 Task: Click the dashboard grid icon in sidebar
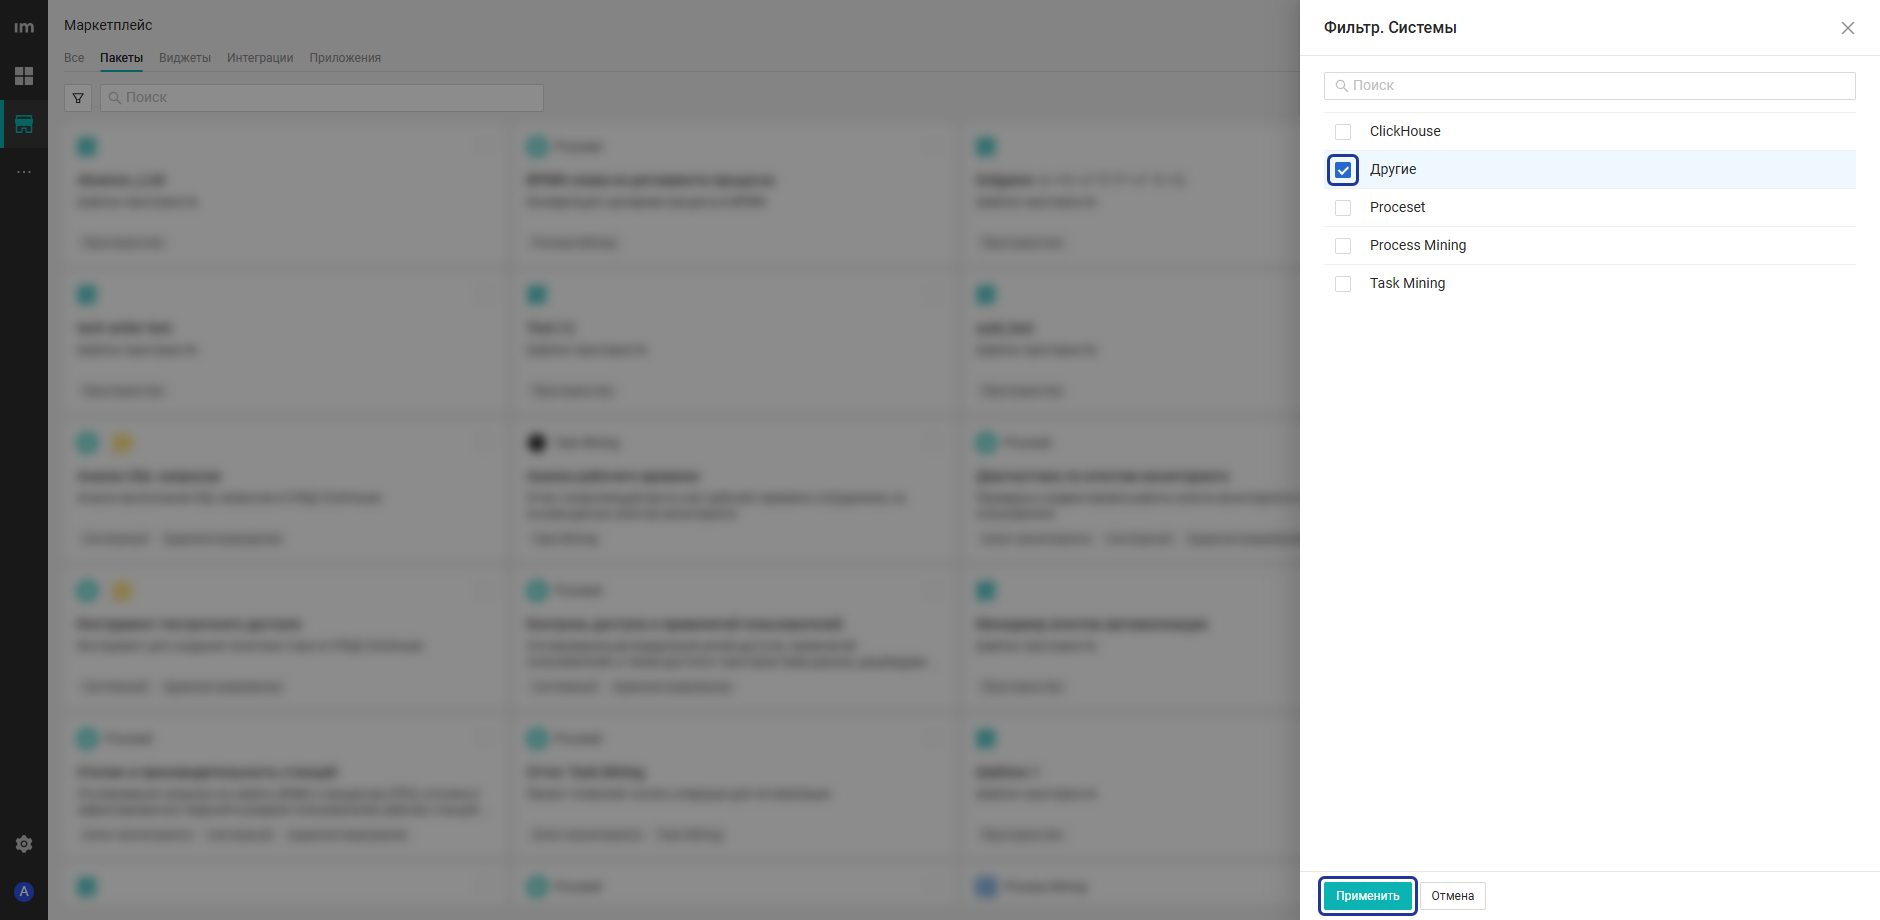(24, 76)
